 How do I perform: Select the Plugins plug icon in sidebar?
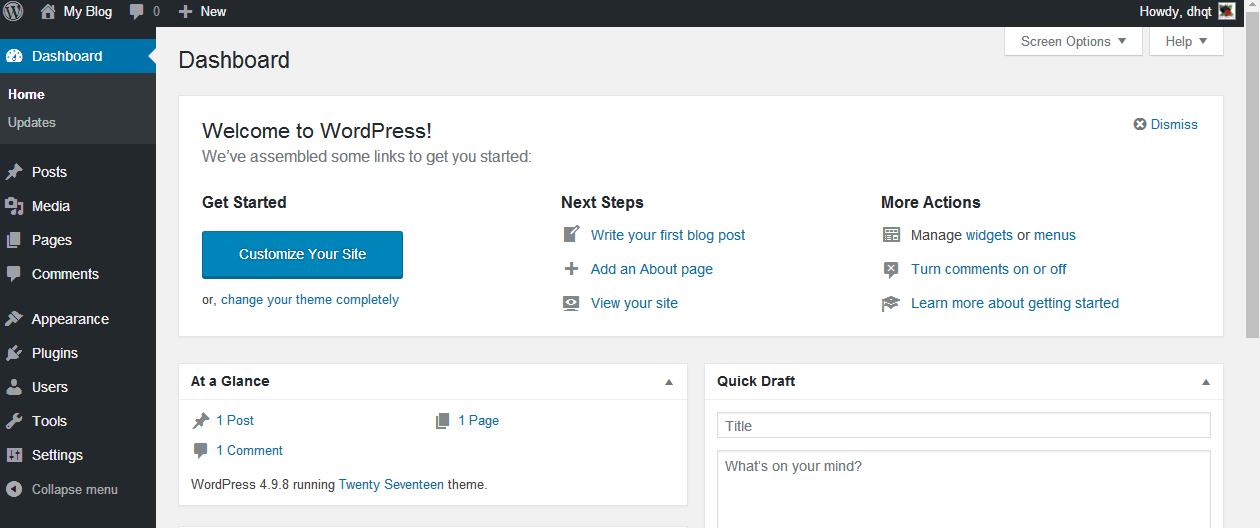(14, 353)
